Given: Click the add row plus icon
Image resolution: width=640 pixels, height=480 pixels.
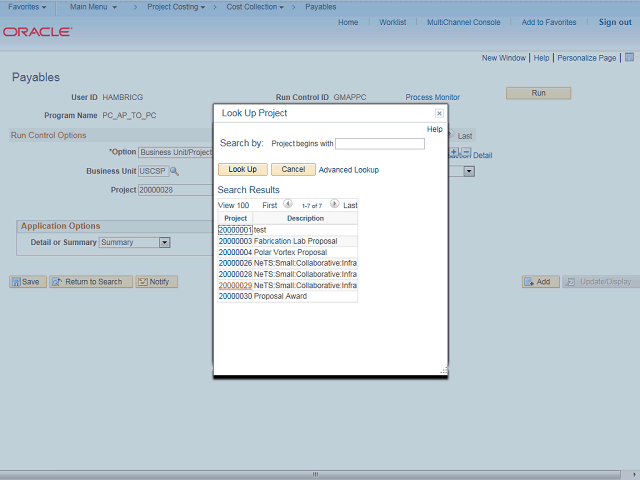Looking at the screenshot, I should (454, 153).
